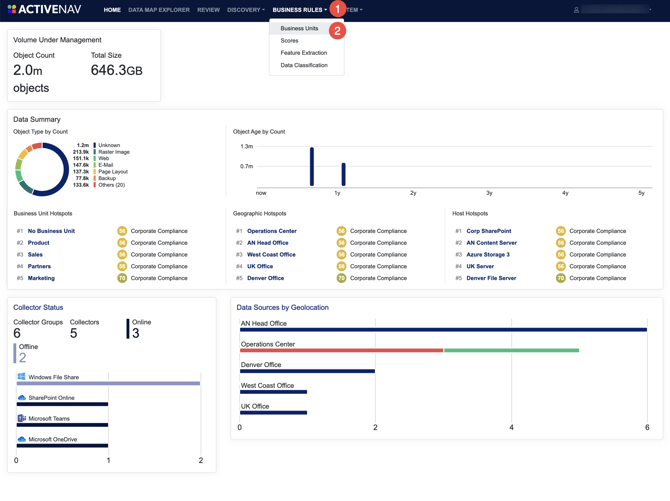Open the Product business unit link
This screenshot has width=670, height=501.
(38, 242)
